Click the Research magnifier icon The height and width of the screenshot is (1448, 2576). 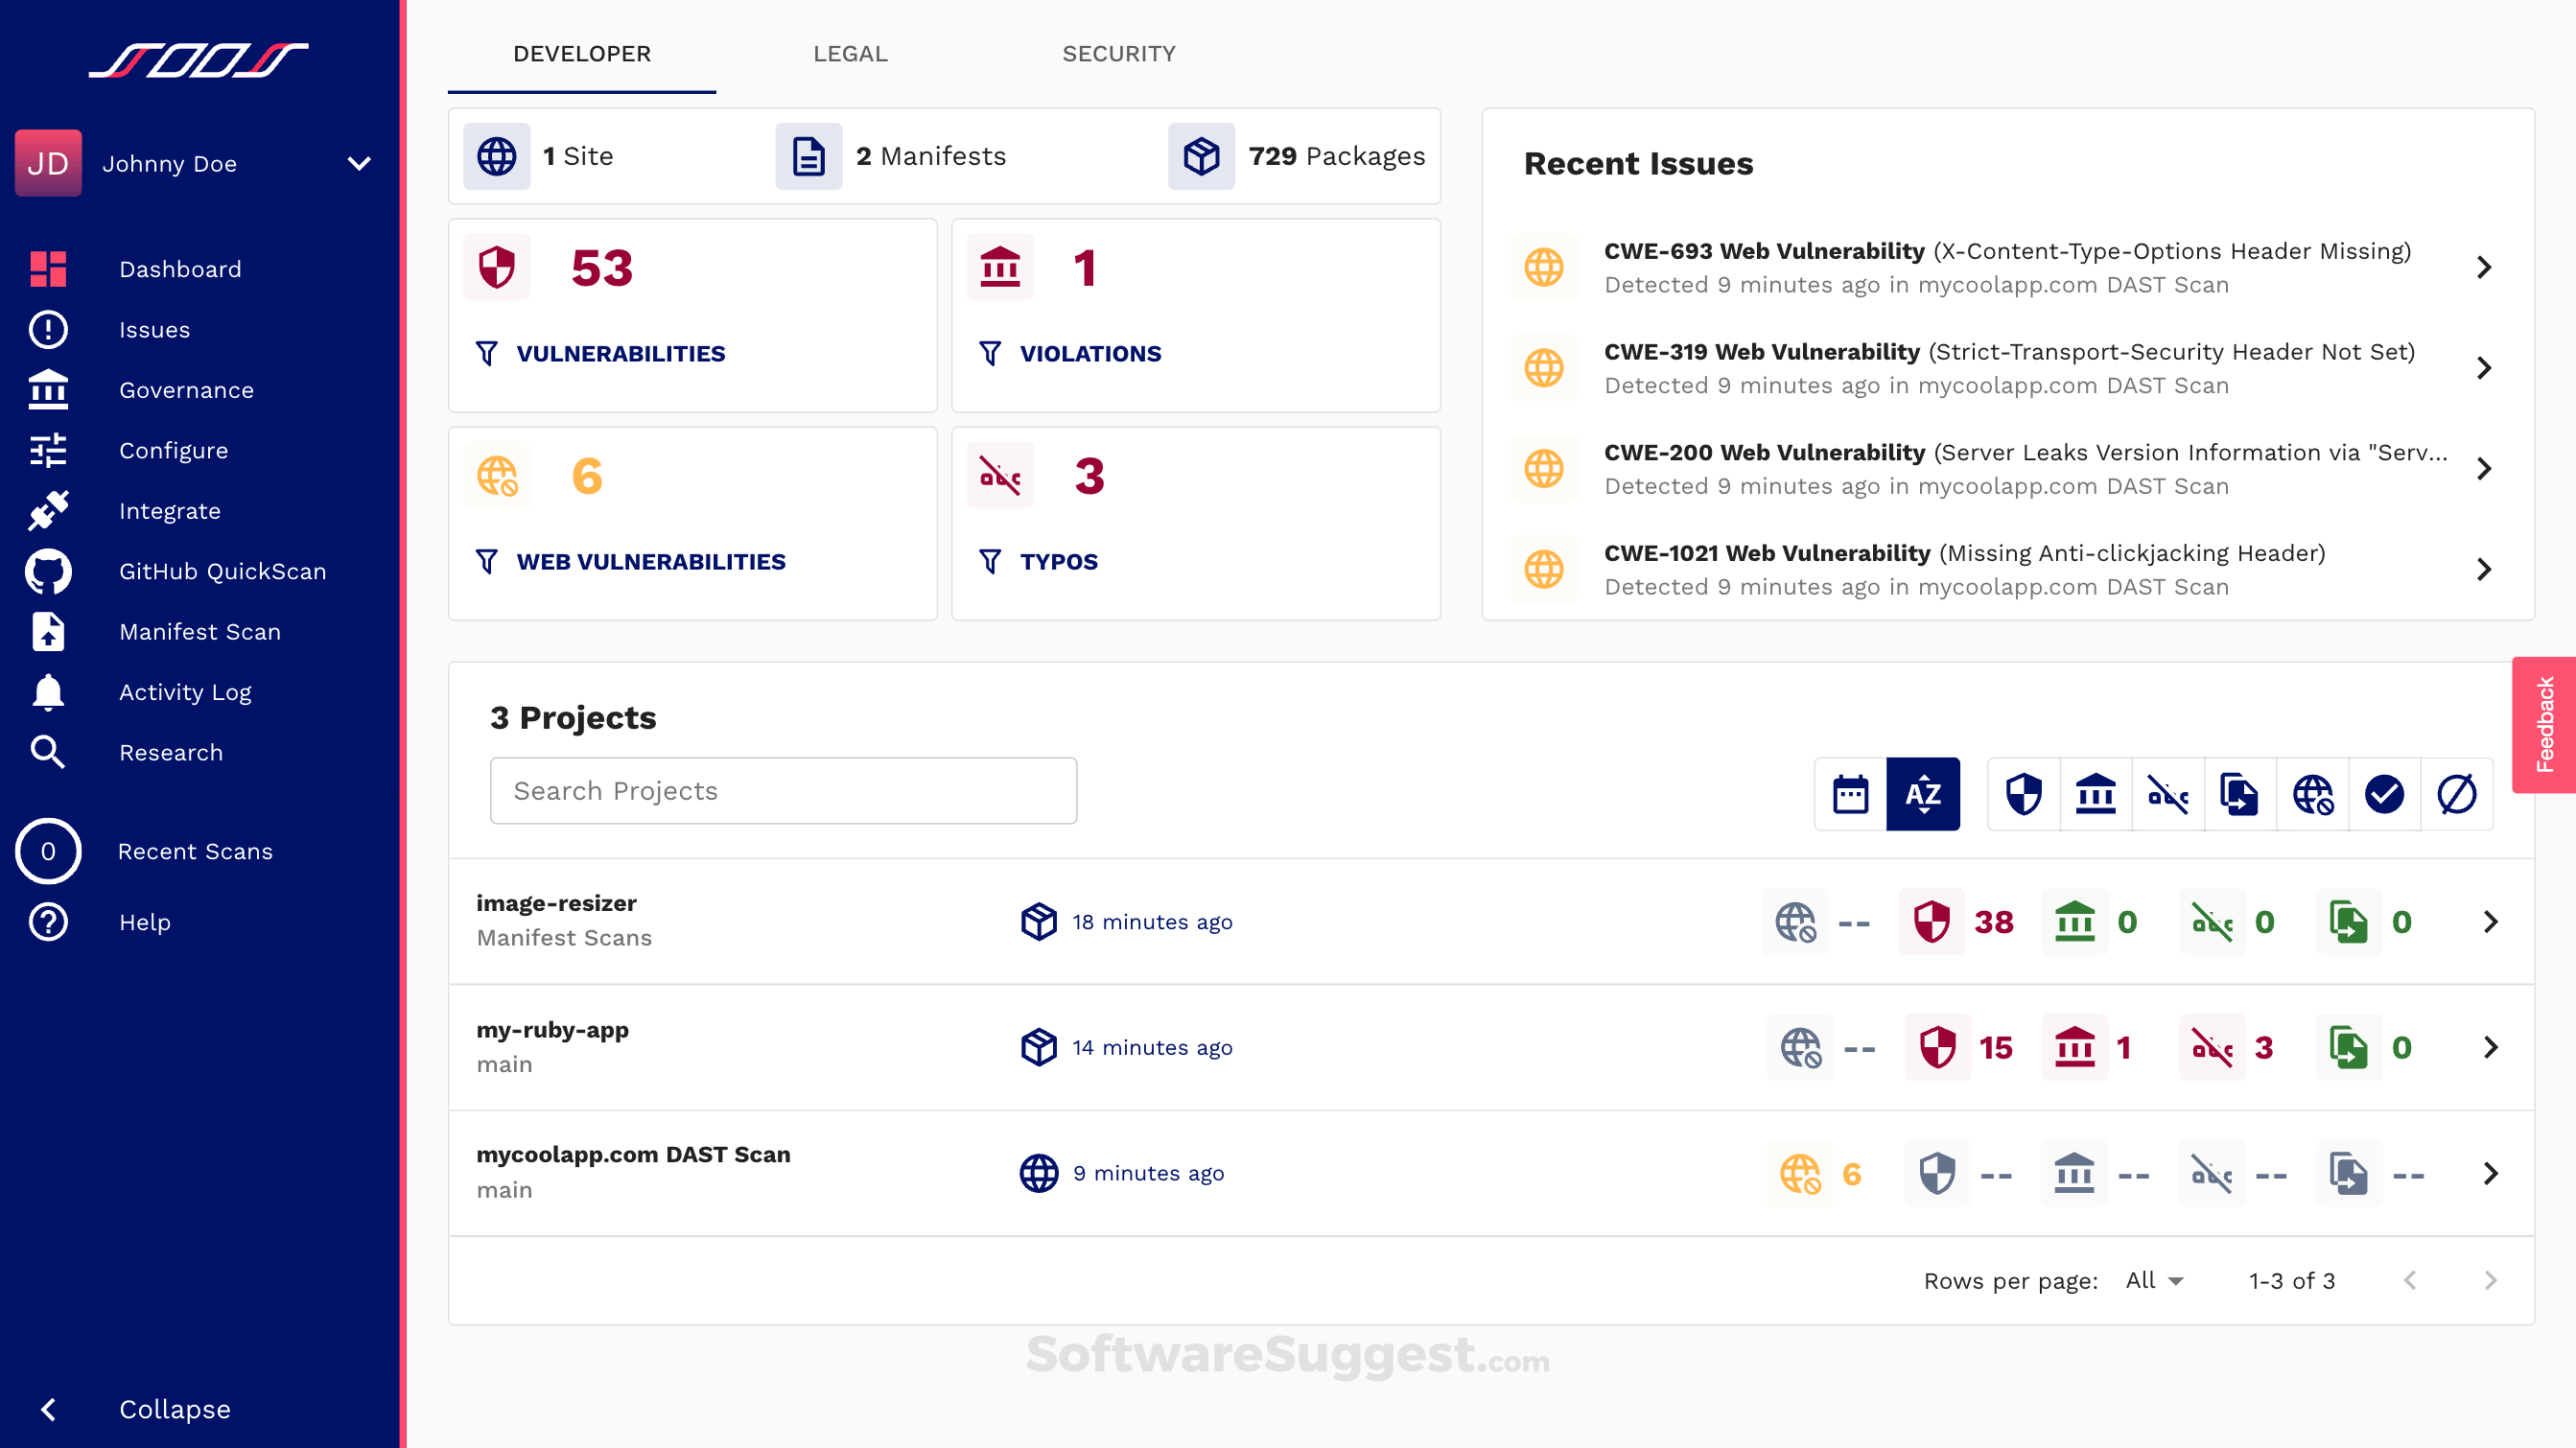pos(48,752)
